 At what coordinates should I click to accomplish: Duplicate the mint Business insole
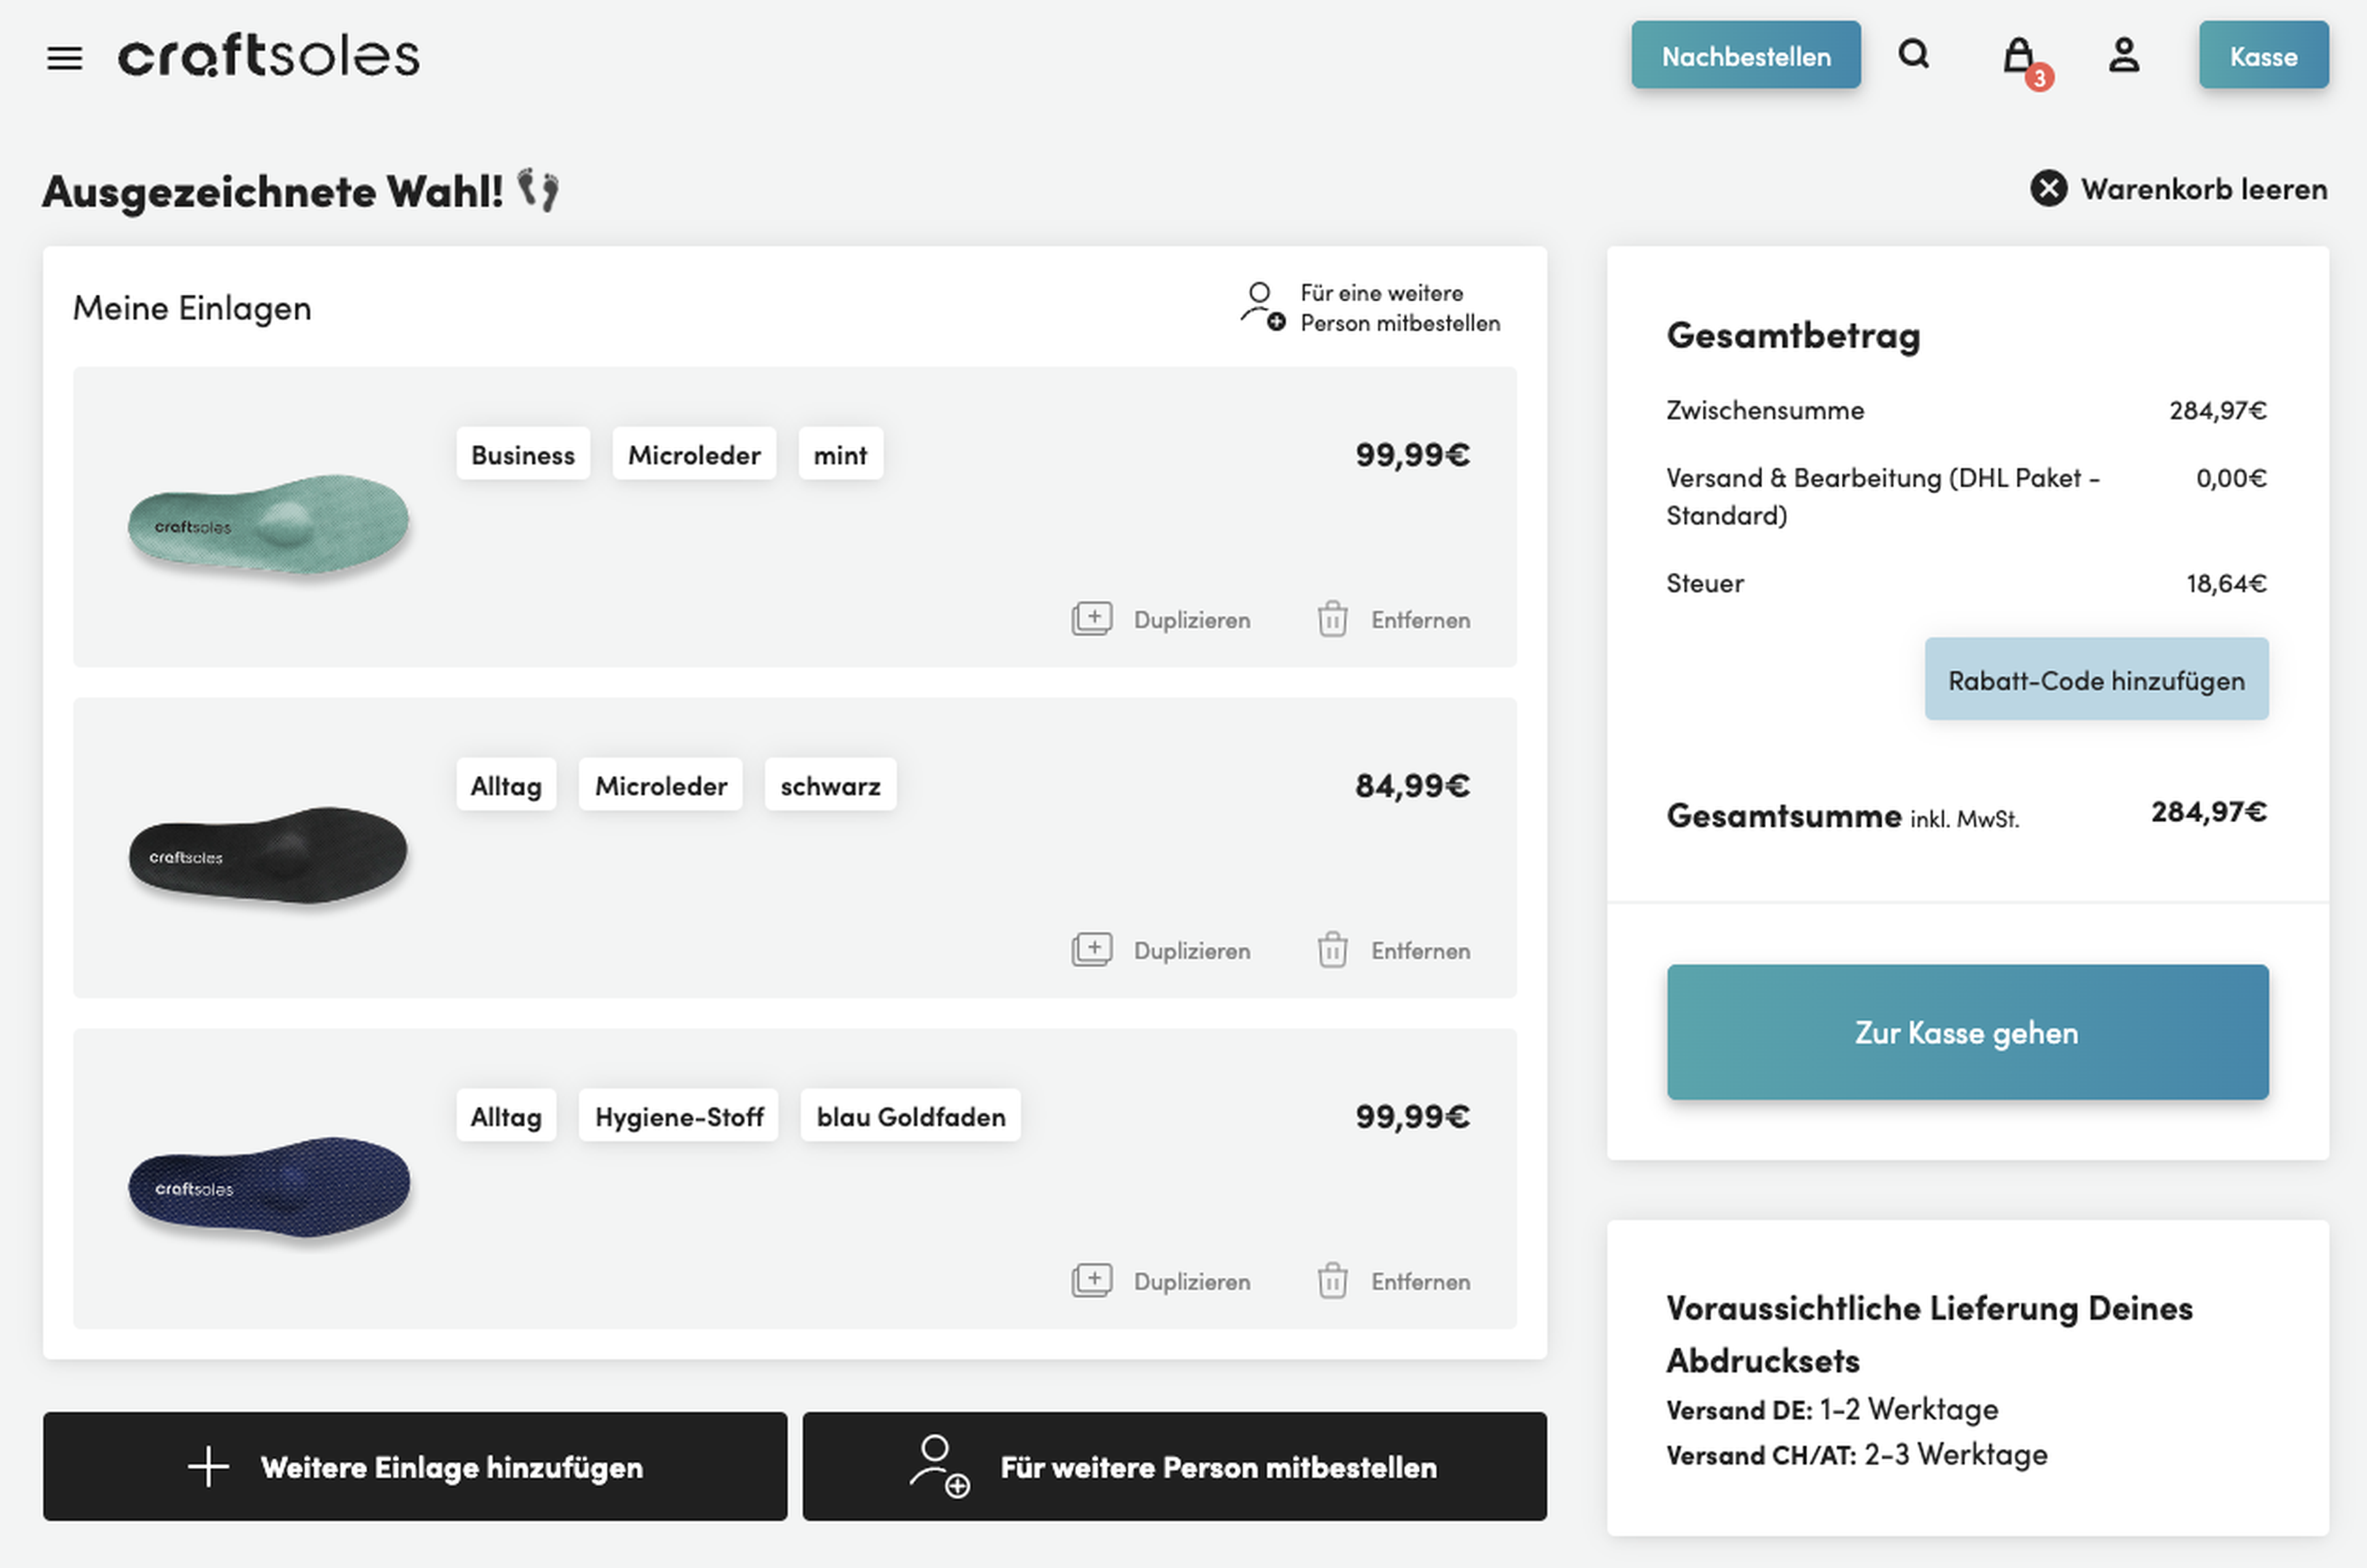pyautogui.click(x=1162, y=620)
